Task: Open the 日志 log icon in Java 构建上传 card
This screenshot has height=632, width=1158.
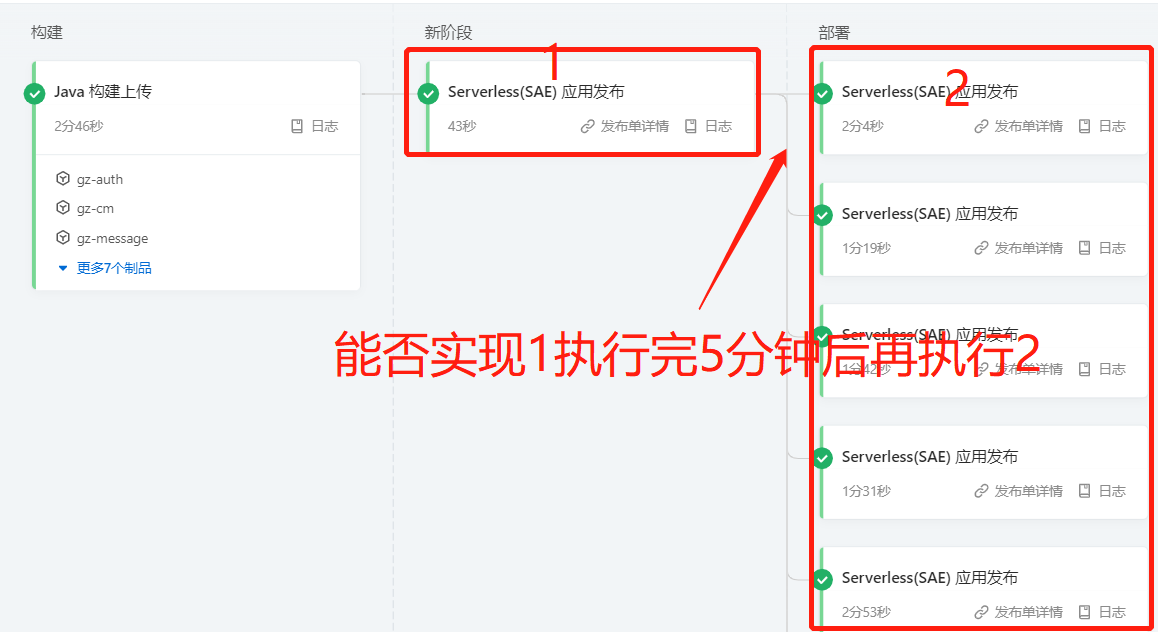Action: [x=297, y=126]
